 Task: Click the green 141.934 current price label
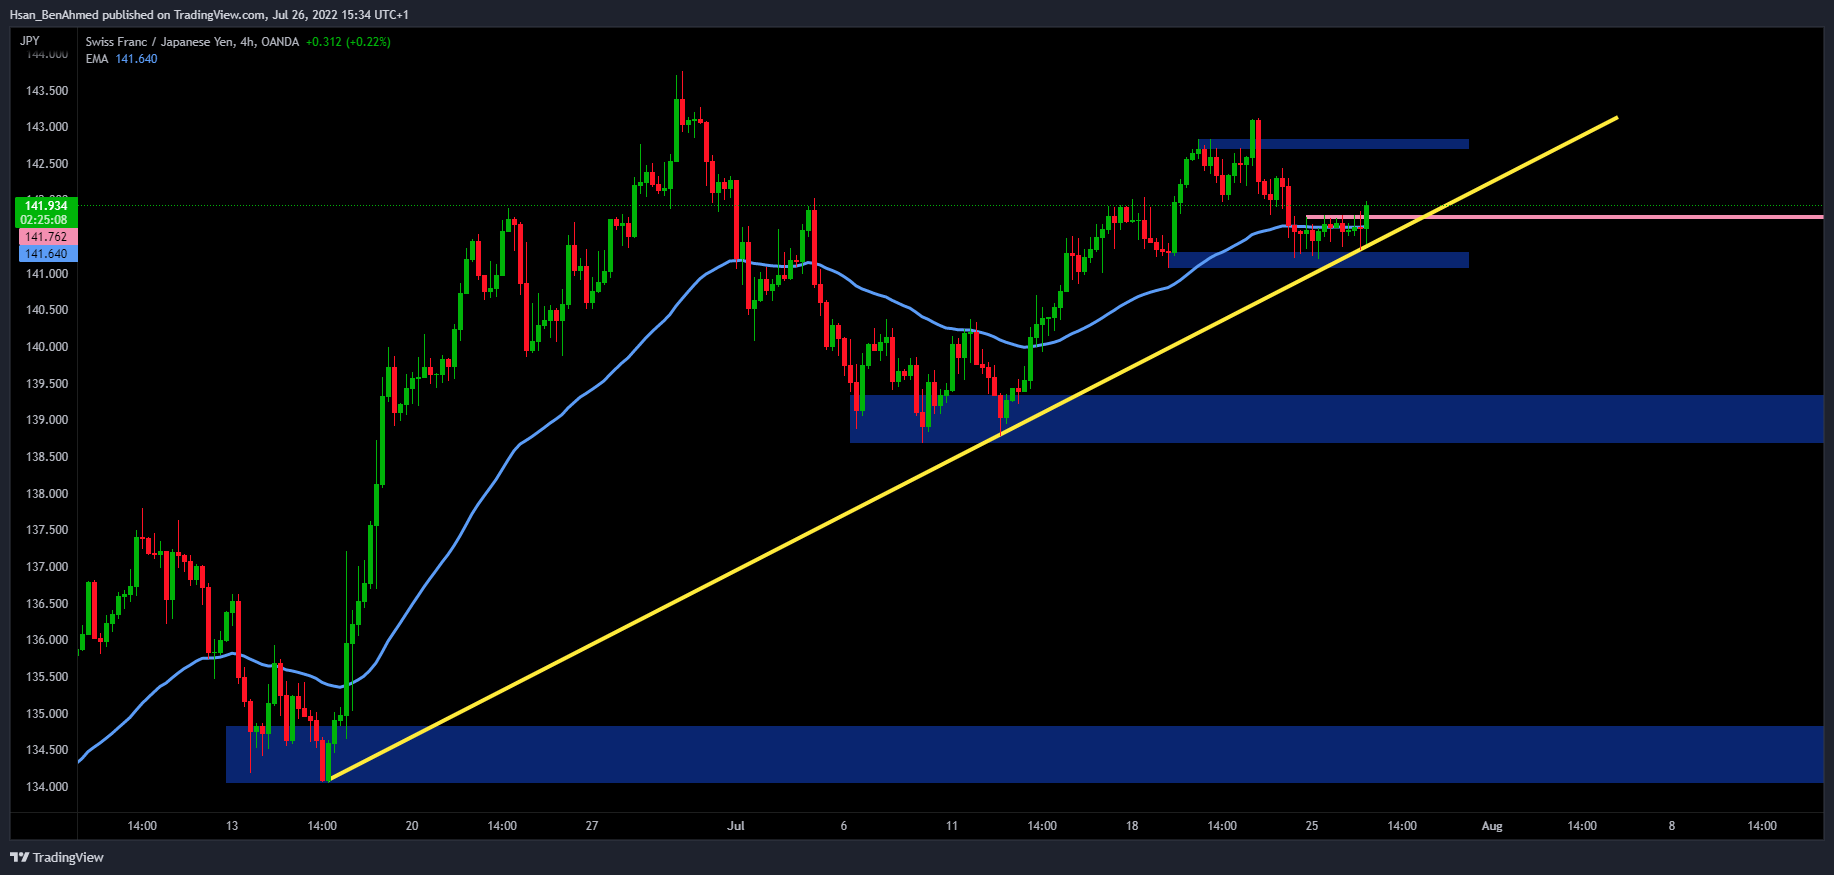[47, 206]
